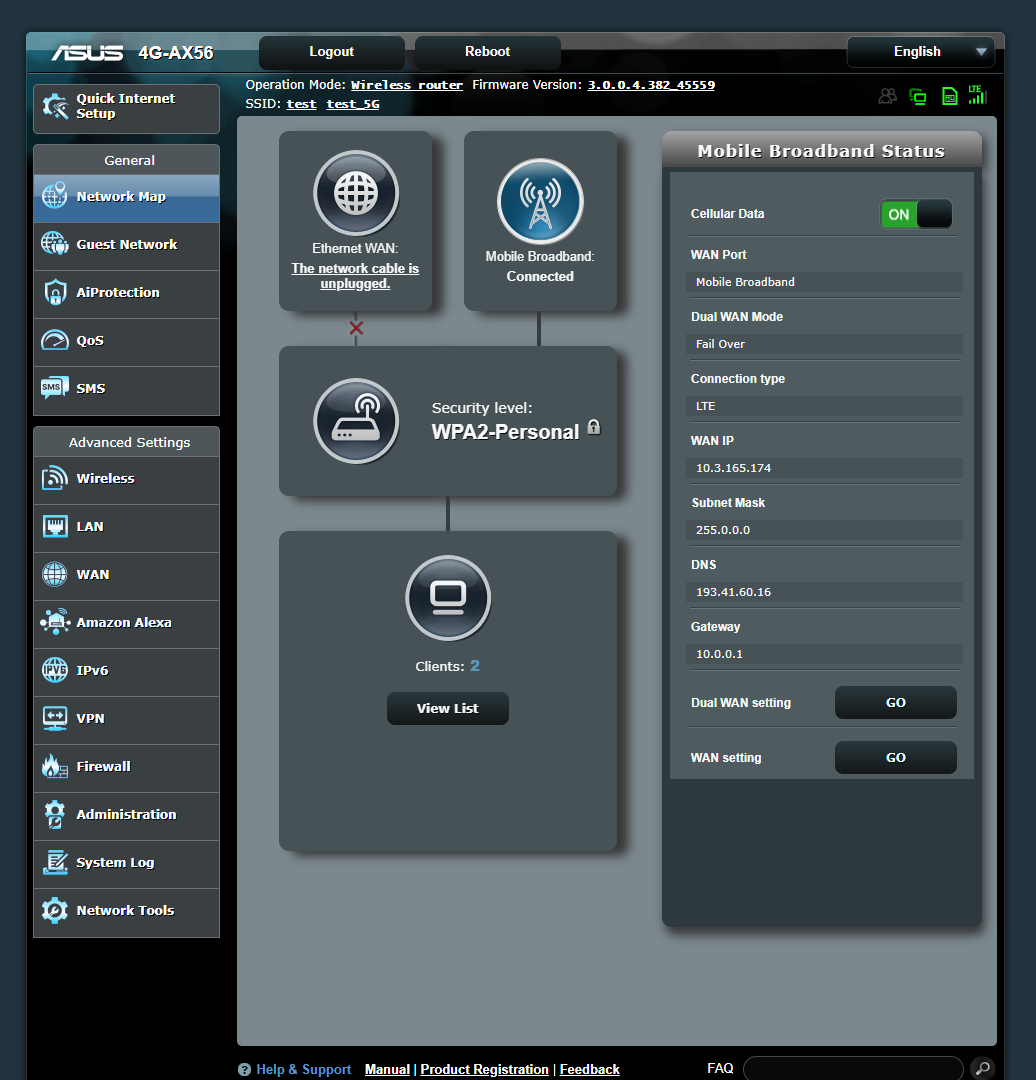Open Quick Internet Setup wizard icon
The image size is (1036, 1080).
[55, 106]
